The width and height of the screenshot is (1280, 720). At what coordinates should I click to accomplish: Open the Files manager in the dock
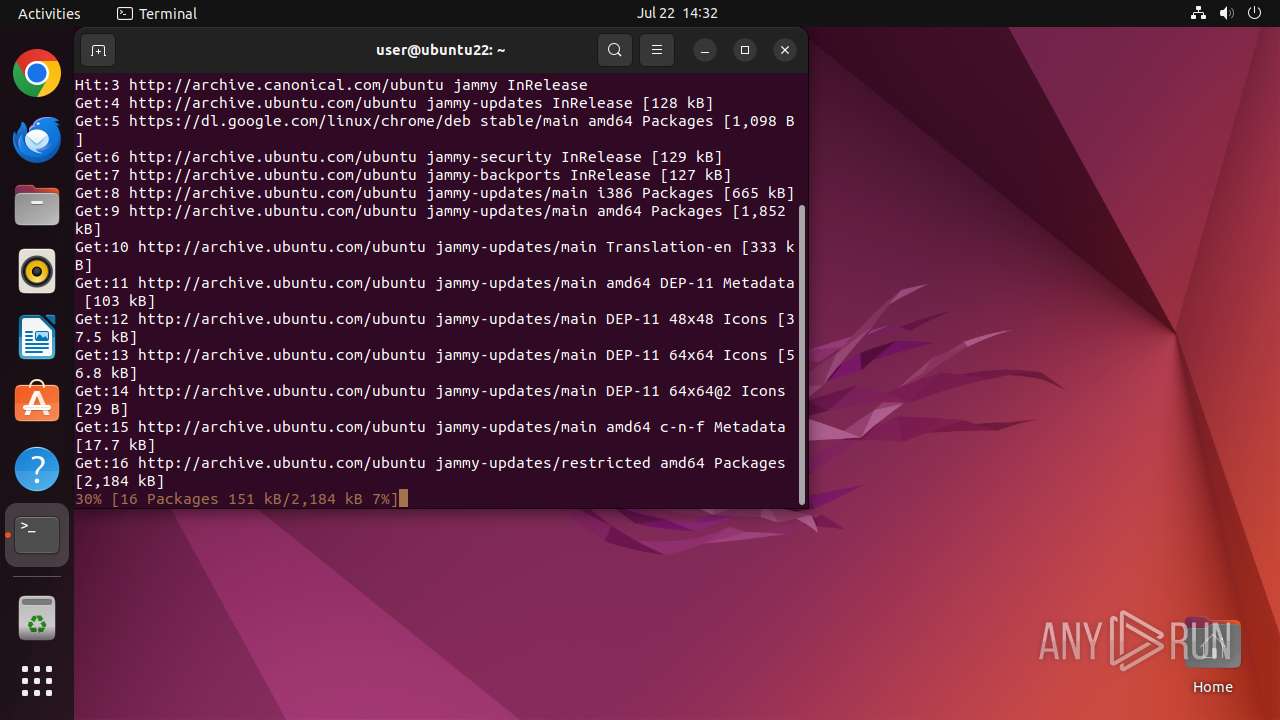37,205
